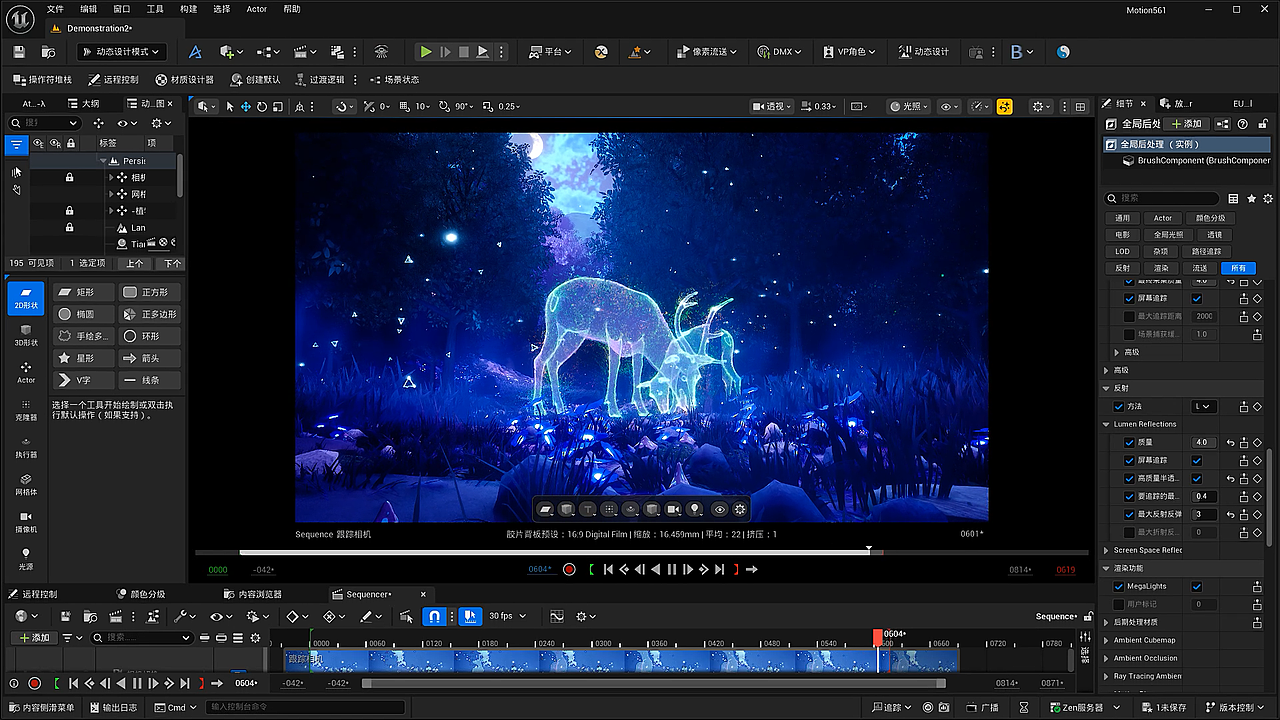The height and width of the screenshot is (720, 1280).
Task: Open the Perspective view mode dropdown
Action: [772, 106]
